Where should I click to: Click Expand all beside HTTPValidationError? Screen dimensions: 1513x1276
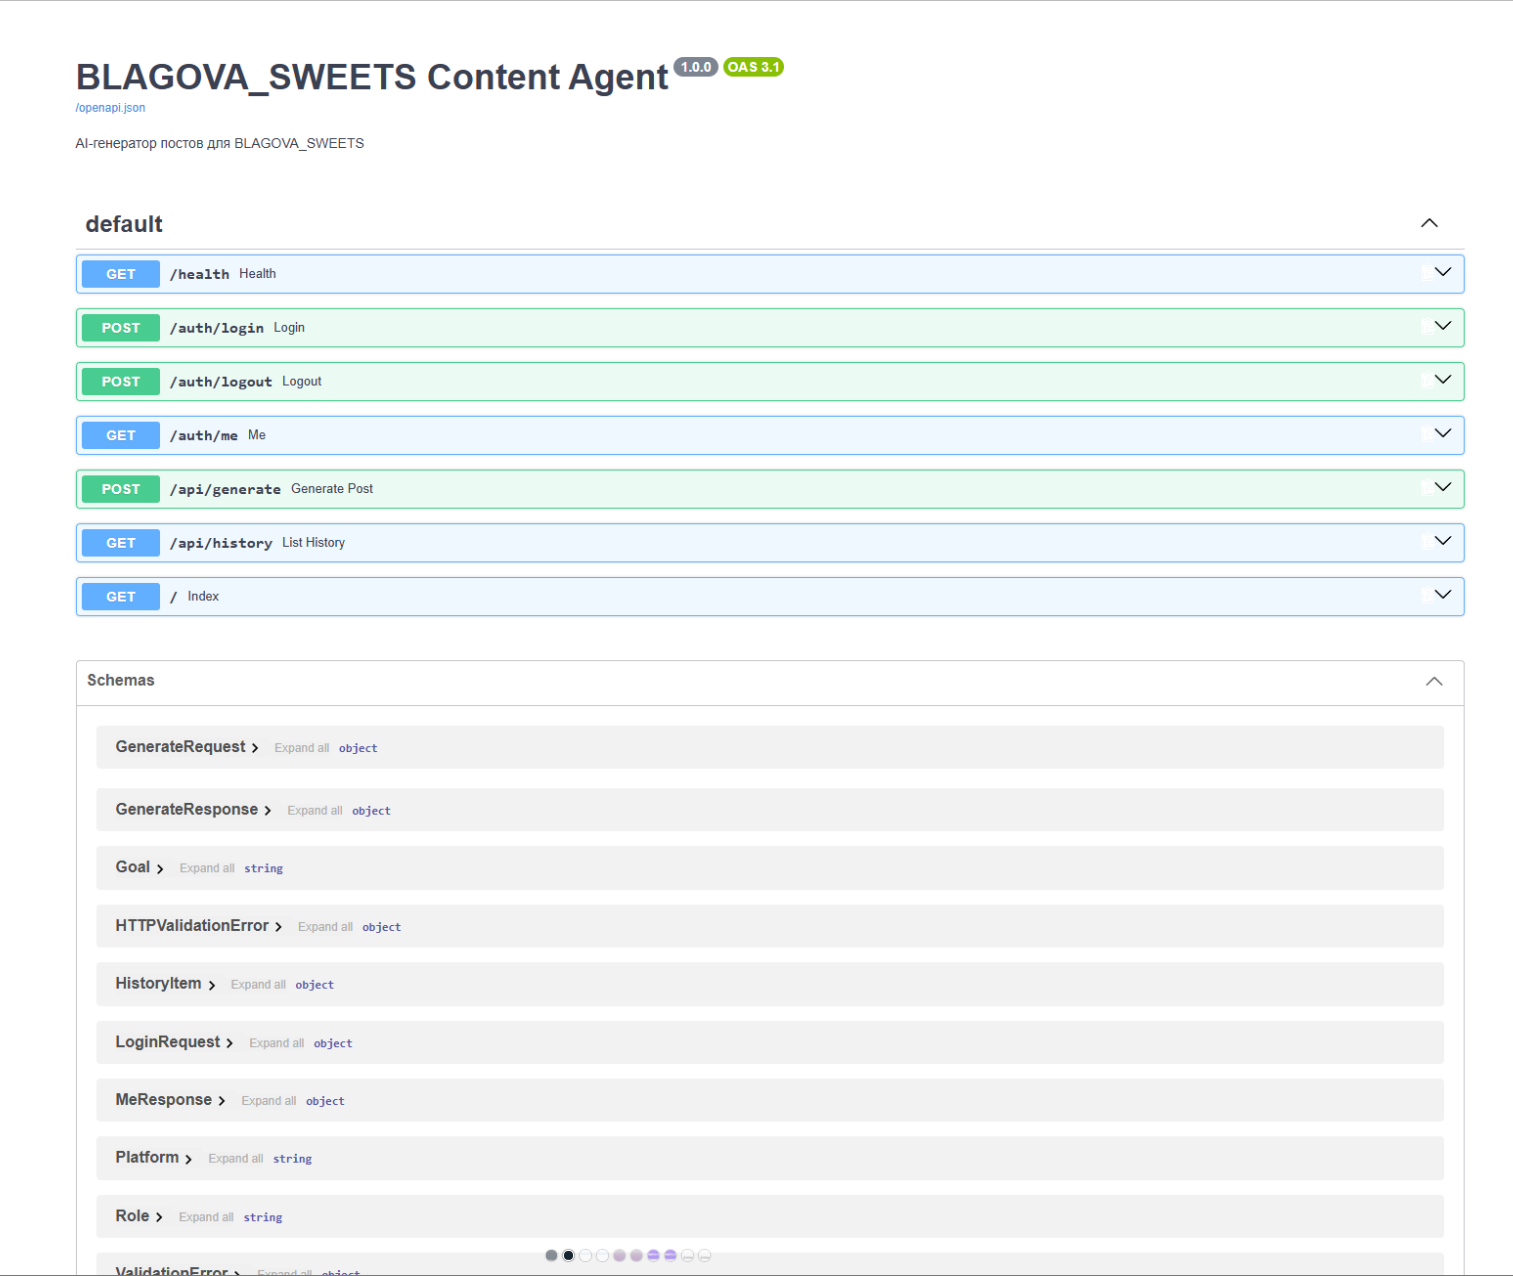tap(325, 927)
